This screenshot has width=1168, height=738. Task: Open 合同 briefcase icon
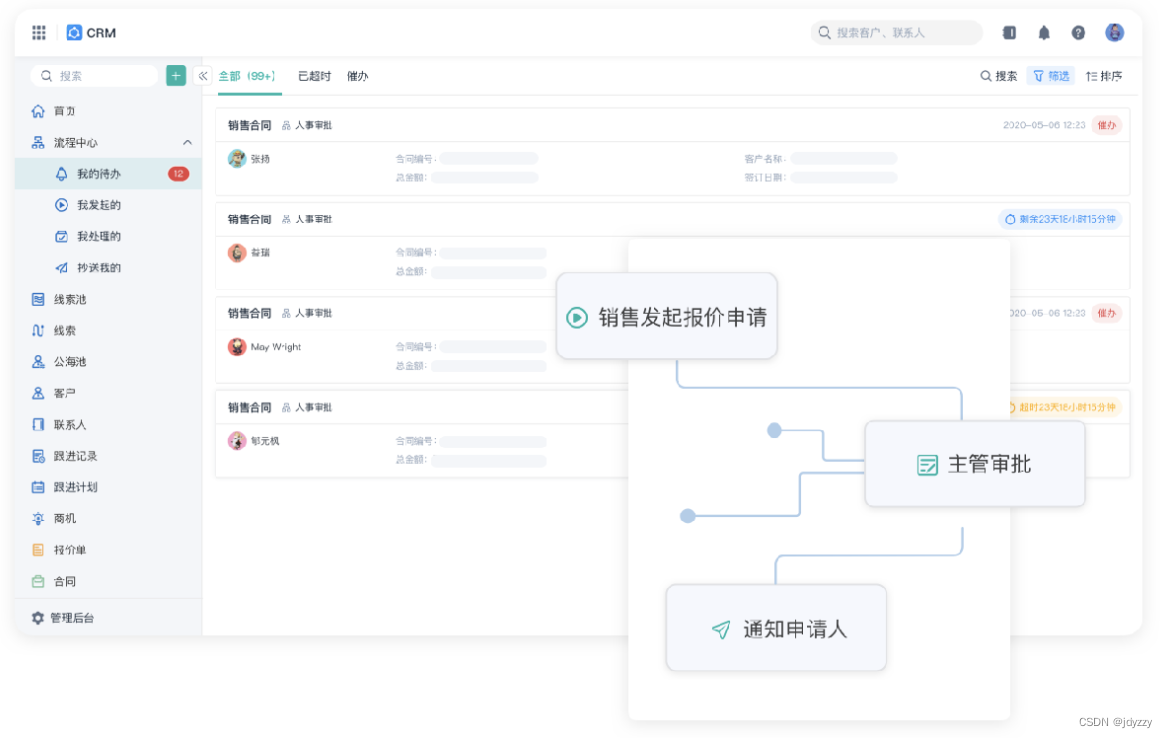pyautogui.click(x=38, y=582)
